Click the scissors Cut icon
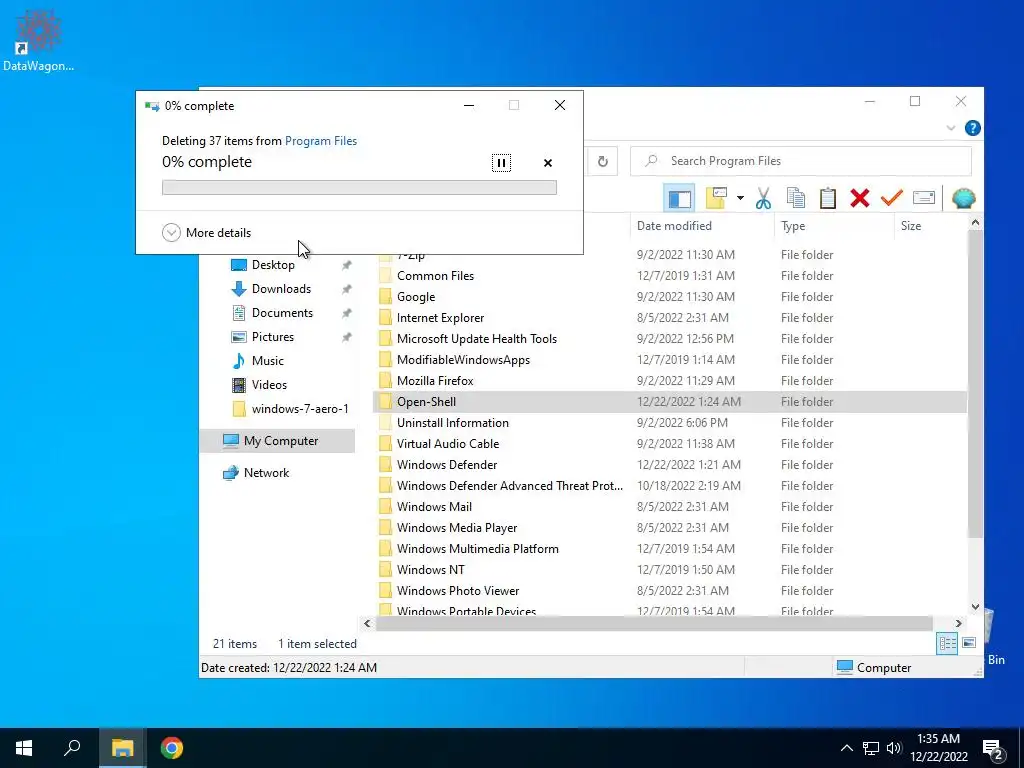Viewport: 1024px width, 768px height. (763, 198)
